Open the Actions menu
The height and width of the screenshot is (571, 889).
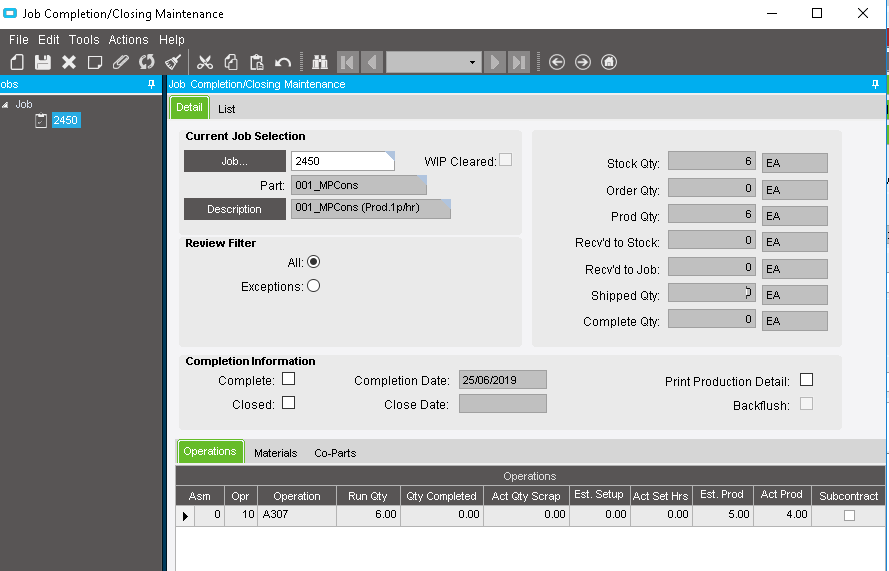click(x=128, y=40)
